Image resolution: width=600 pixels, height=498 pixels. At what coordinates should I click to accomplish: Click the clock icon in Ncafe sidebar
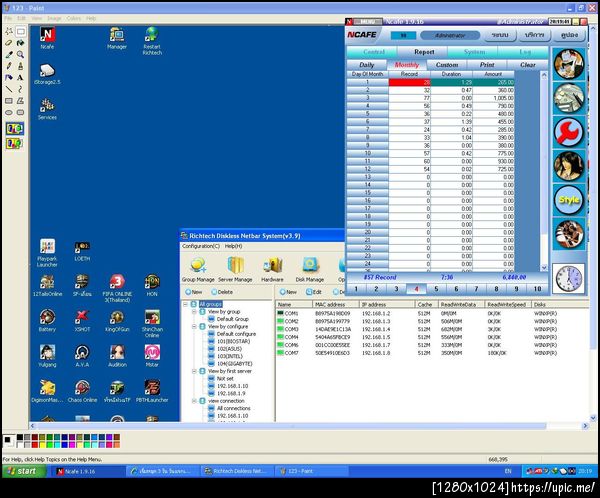click(x=569, y=279)
